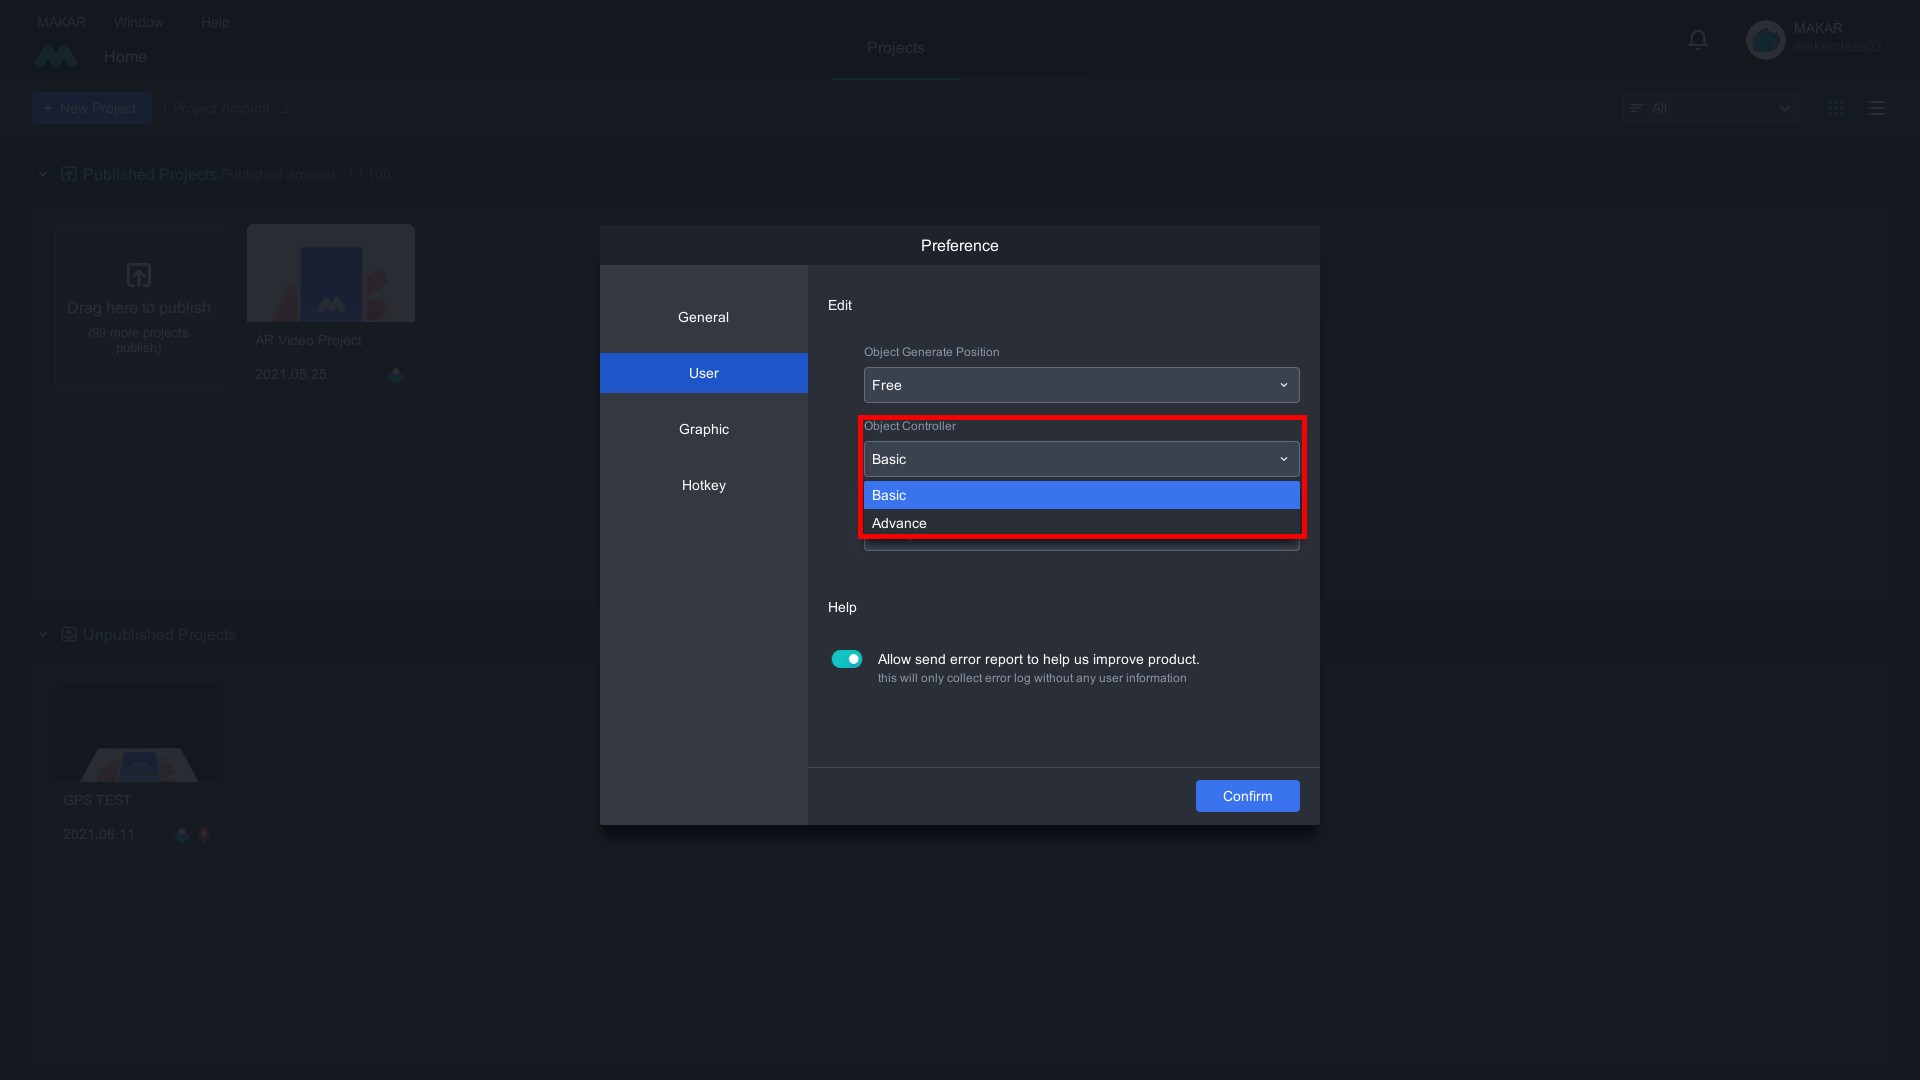The image size is (1920, 1080).
Task: Click the Confirm button
Action: pos(1247,795)
